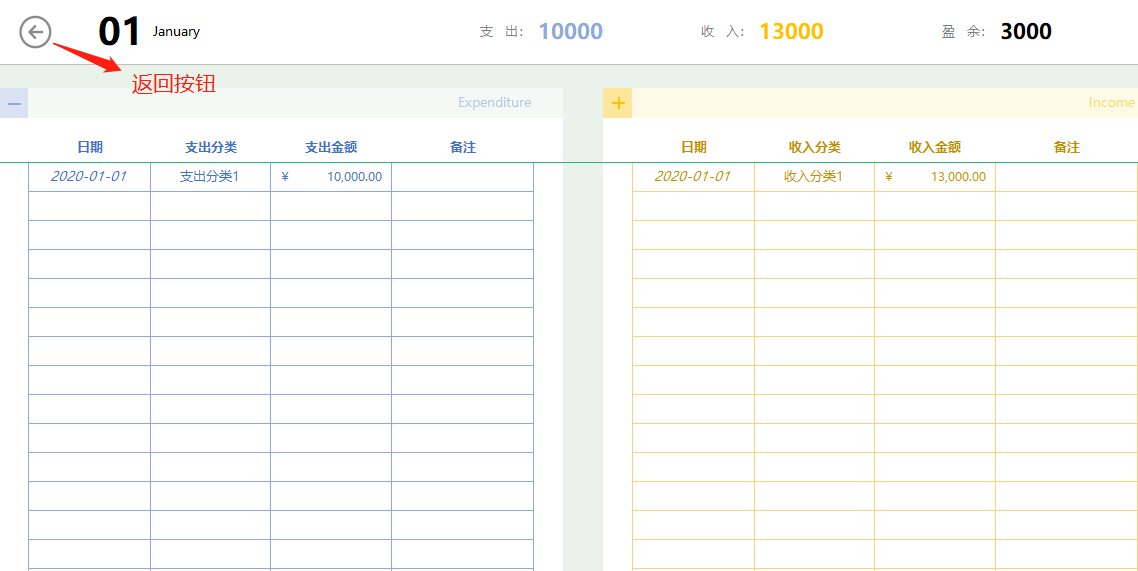The height and width of the screenshot is (571, 1138).
Task: Click the 收 入 label in header
Action: tap(723, 32)
